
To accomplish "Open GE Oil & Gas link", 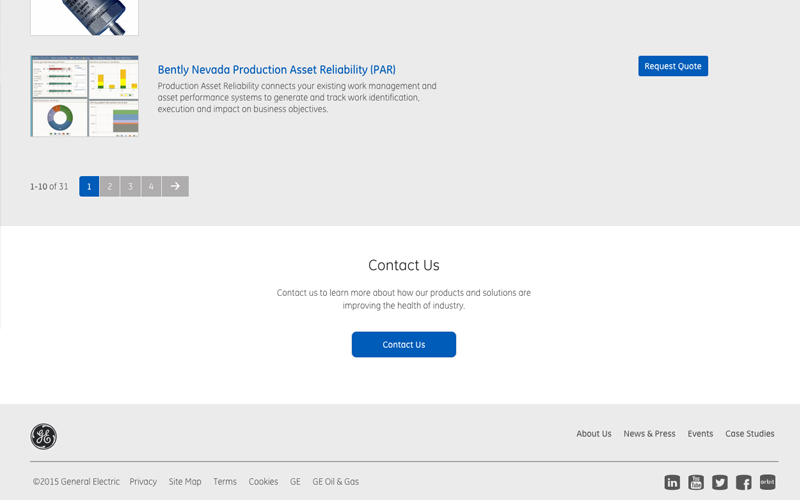I will (336, 482).
